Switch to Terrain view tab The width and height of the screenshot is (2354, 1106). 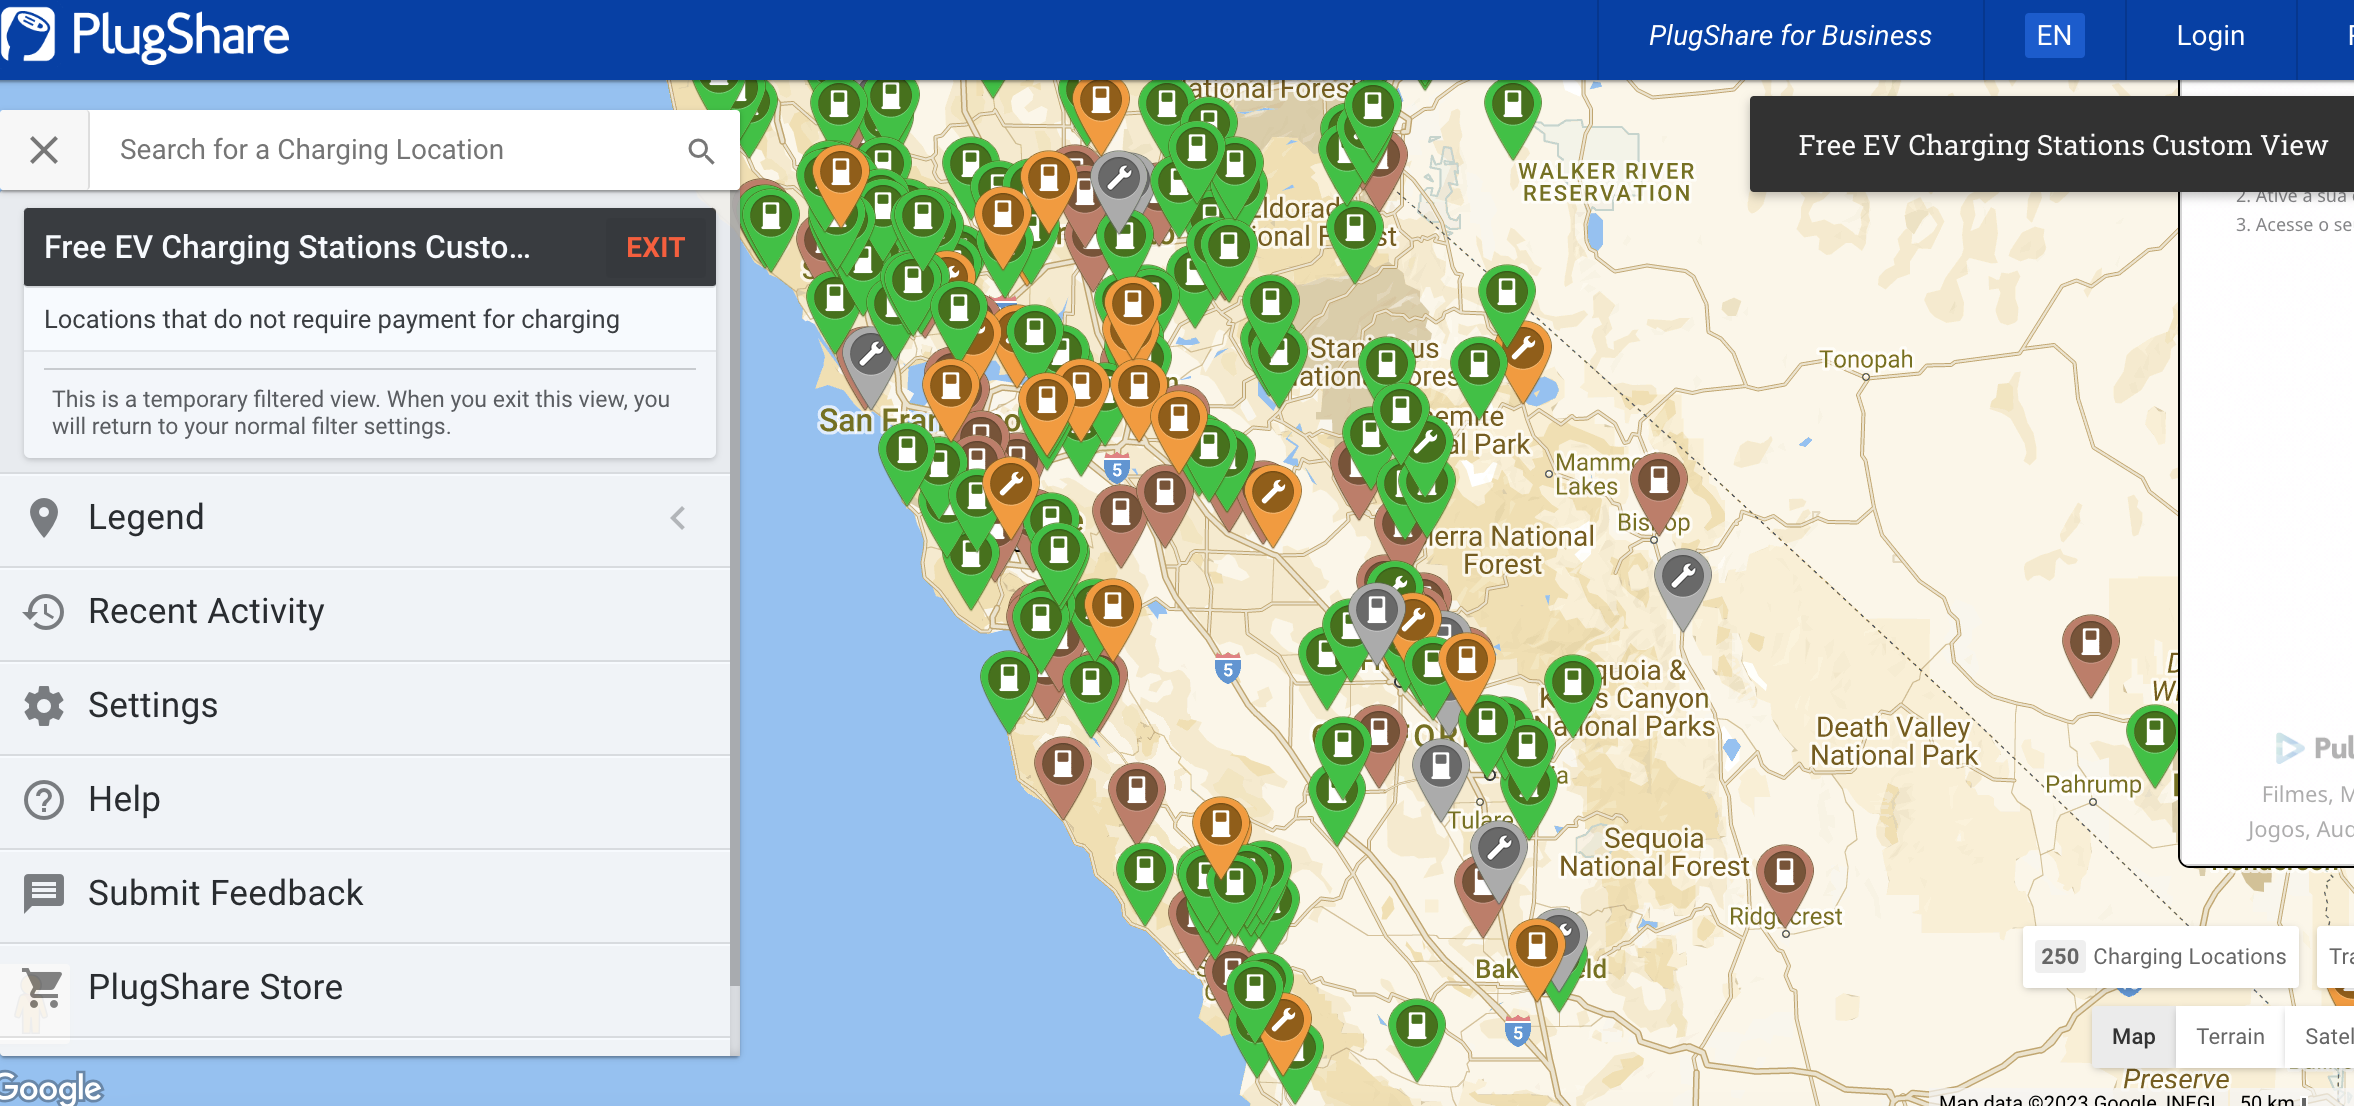point(2230,1037)
